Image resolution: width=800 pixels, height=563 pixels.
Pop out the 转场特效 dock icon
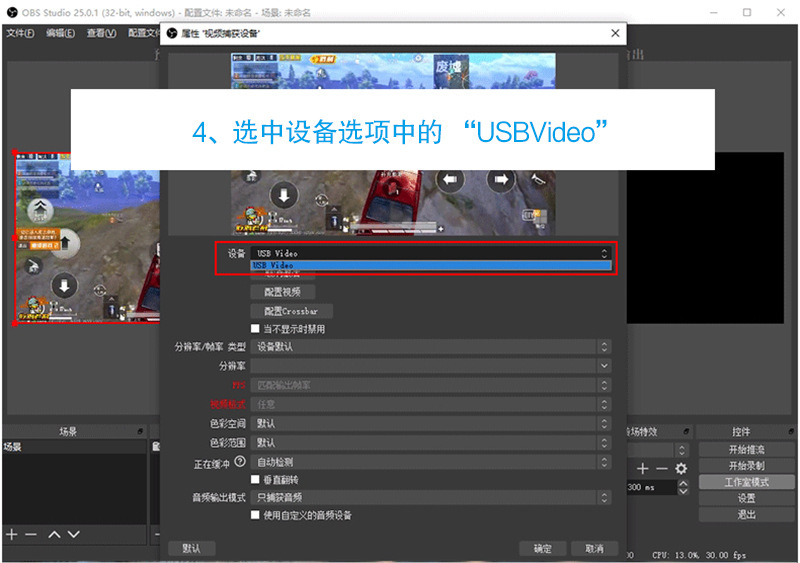coord(686,432)
